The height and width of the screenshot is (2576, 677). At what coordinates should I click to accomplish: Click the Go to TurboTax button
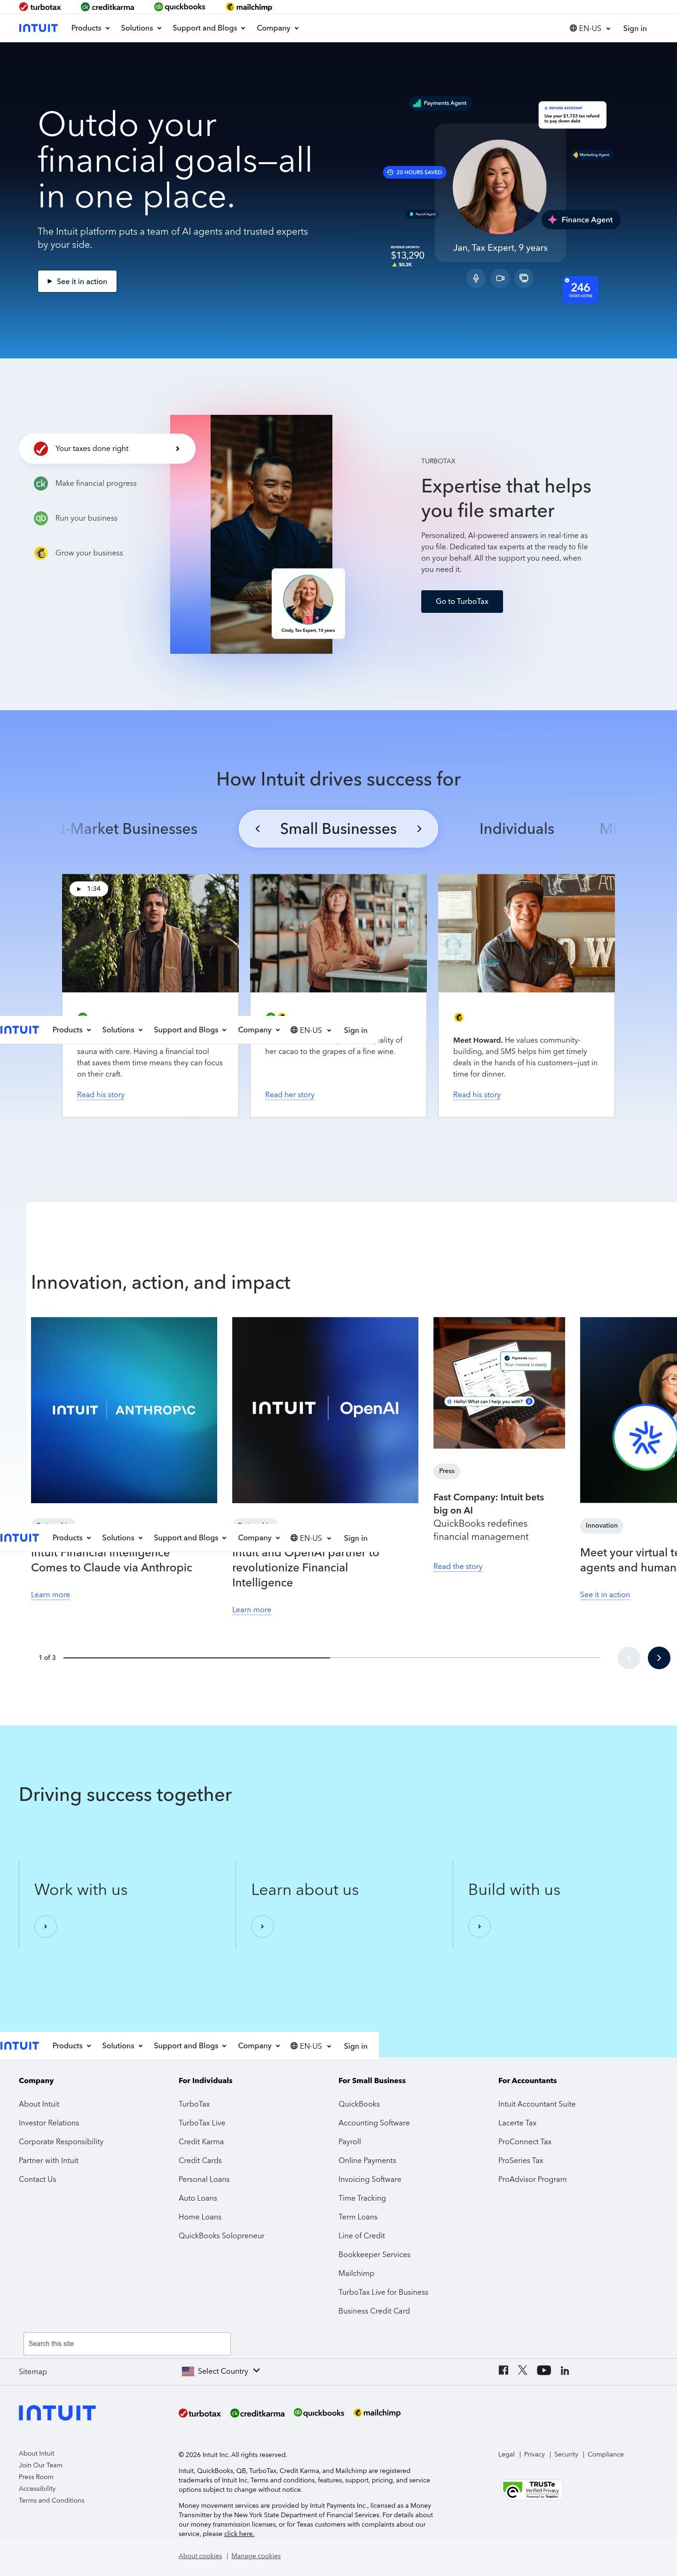(462, 601)
